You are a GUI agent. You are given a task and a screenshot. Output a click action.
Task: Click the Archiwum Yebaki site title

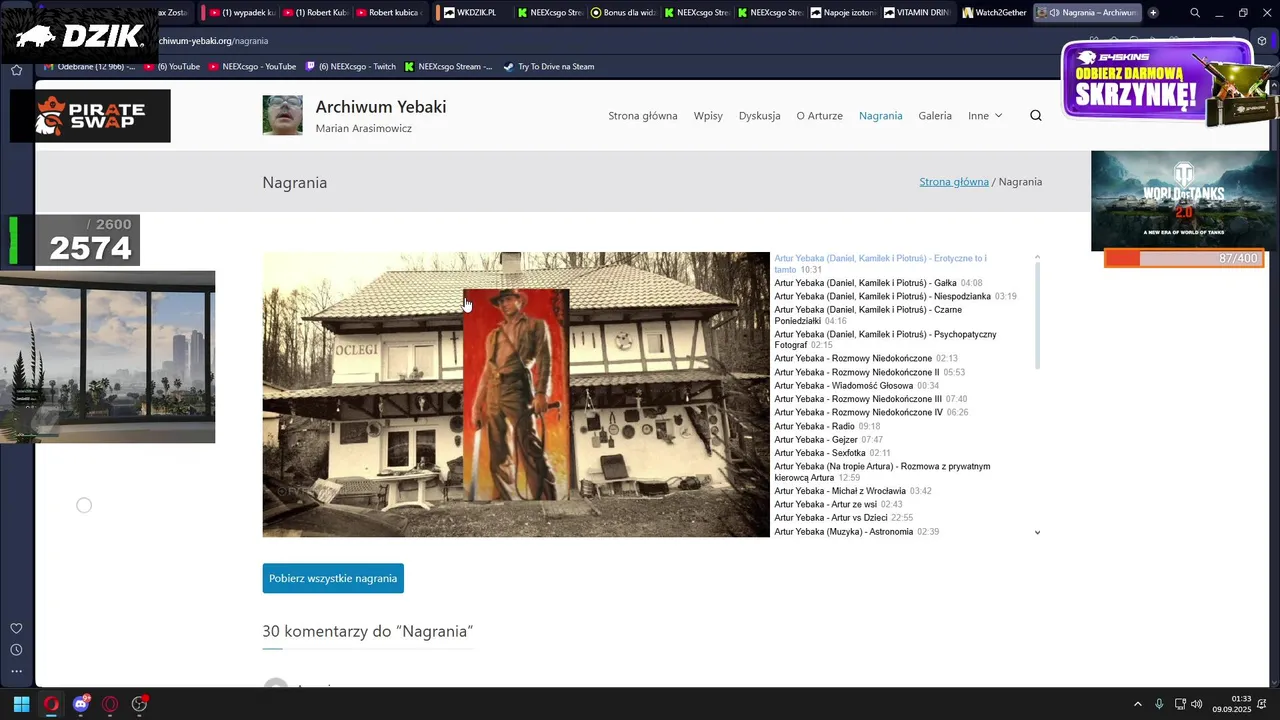click(x=381, y=106)
